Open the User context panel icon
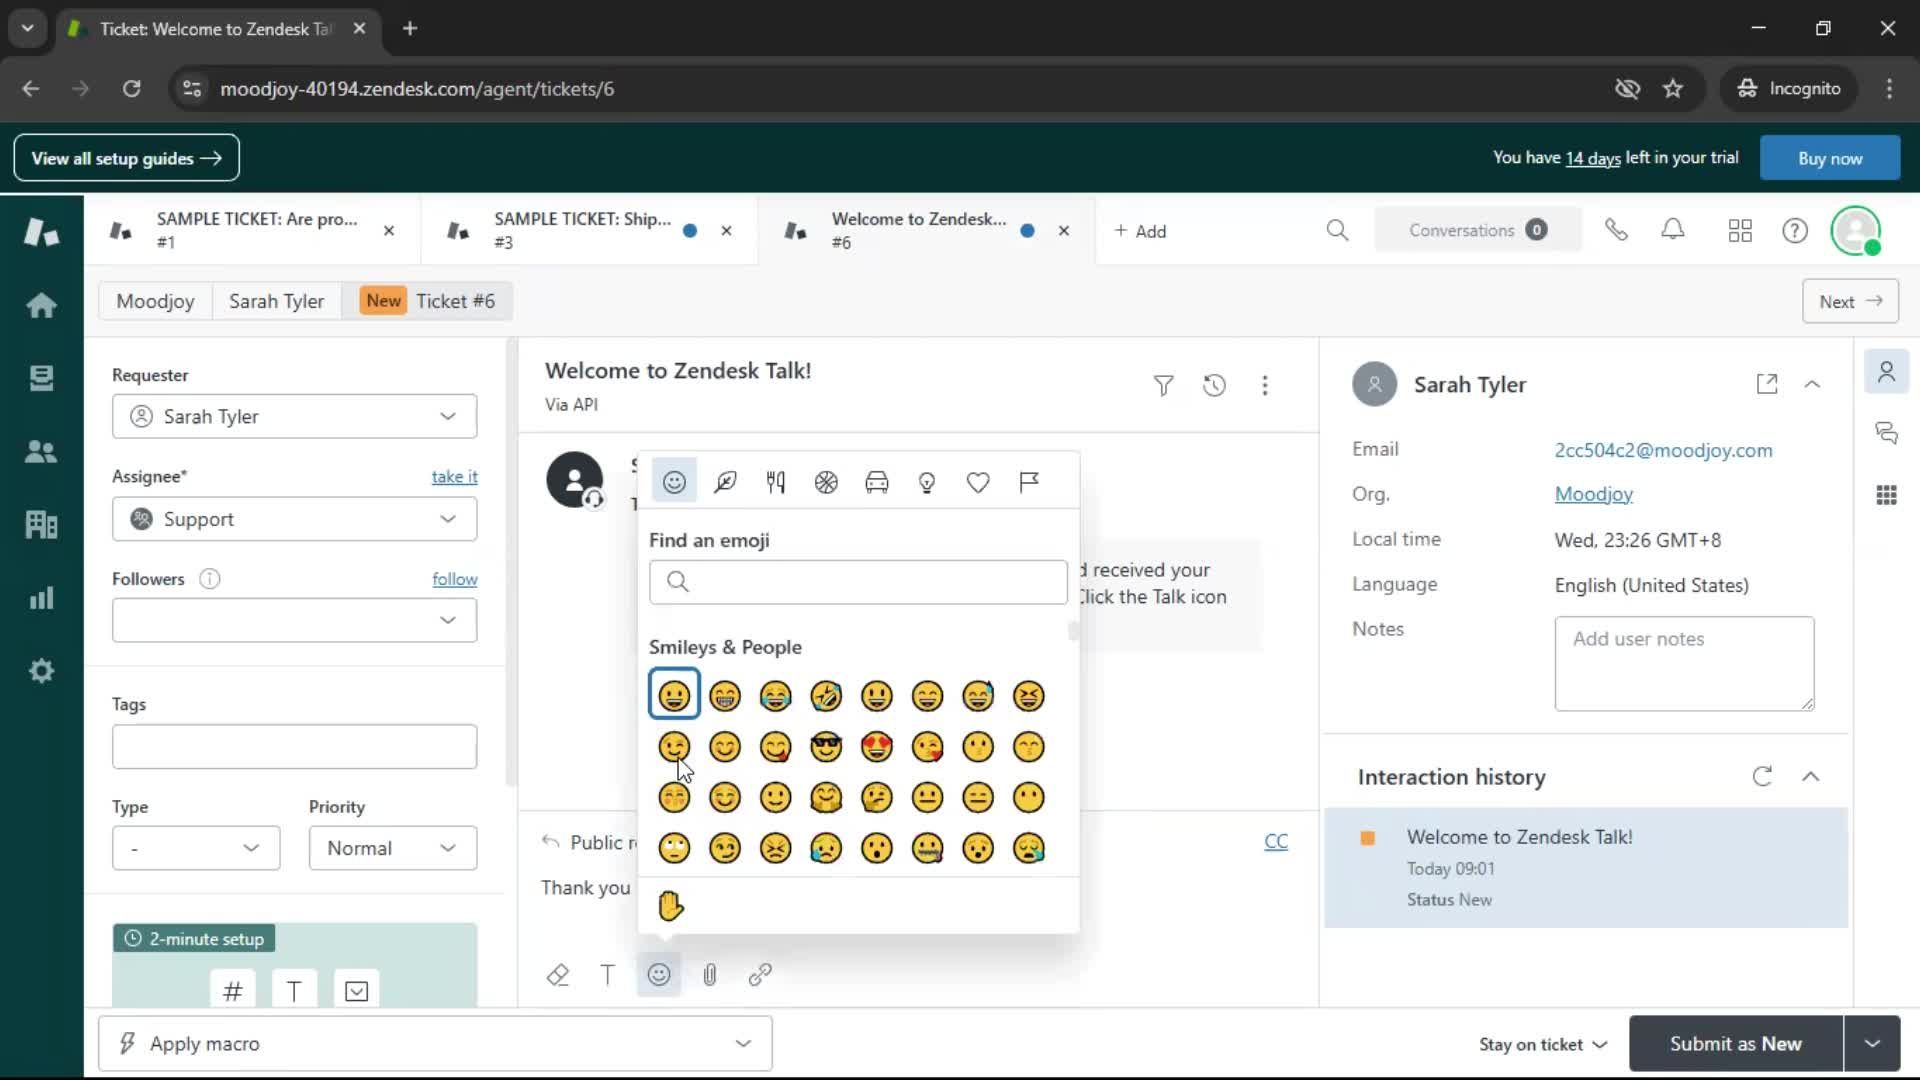 point(1887,372)
